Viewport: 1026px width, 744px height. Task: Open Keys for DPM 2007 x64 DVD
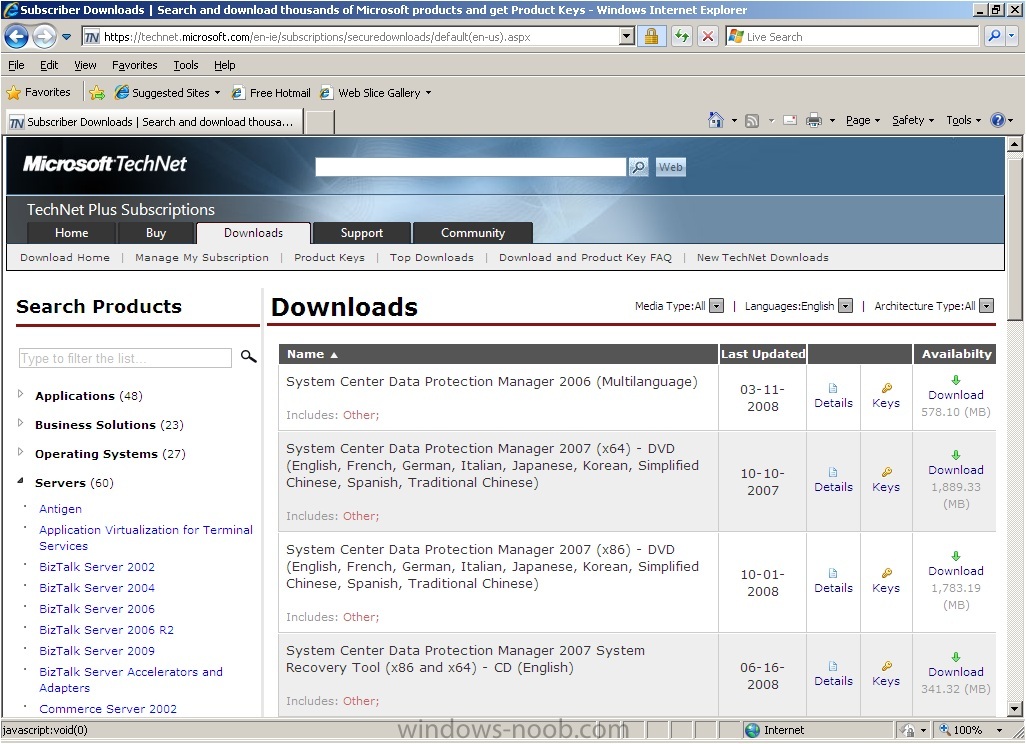886,480
